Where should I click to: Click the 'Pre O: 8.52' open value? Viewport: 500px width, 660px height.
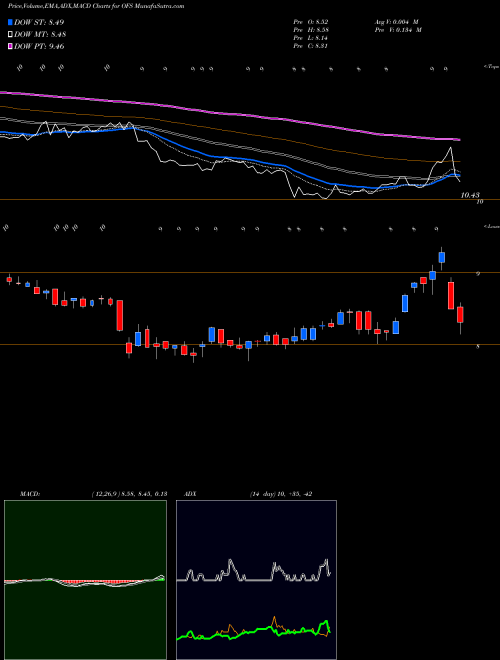[311, 22]
